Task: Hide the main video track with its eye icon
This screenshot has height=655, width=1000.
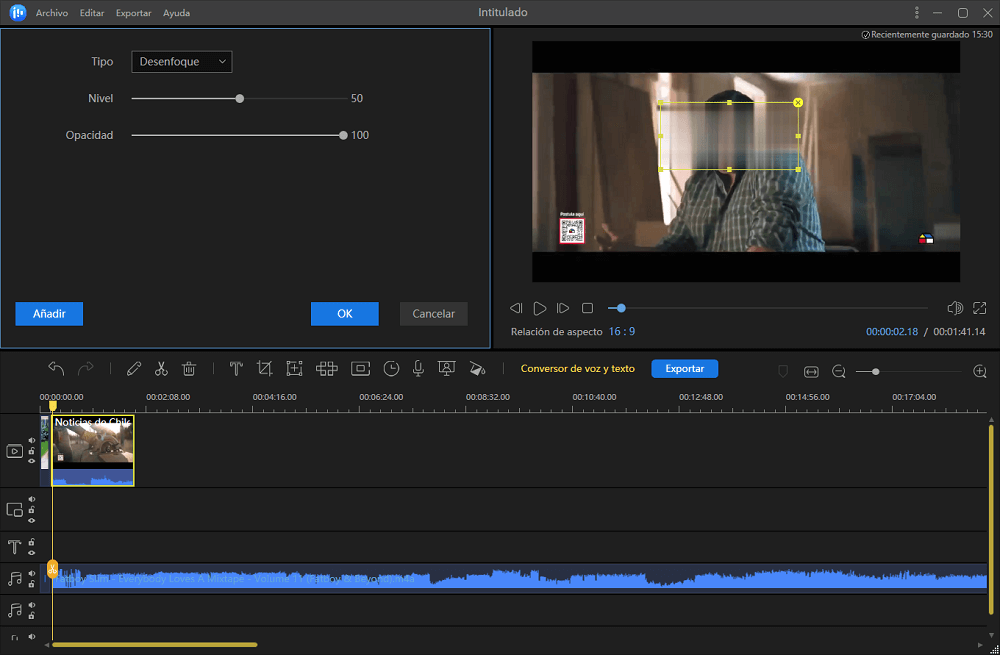Action: pyautogui.click(x=32, y=461)
